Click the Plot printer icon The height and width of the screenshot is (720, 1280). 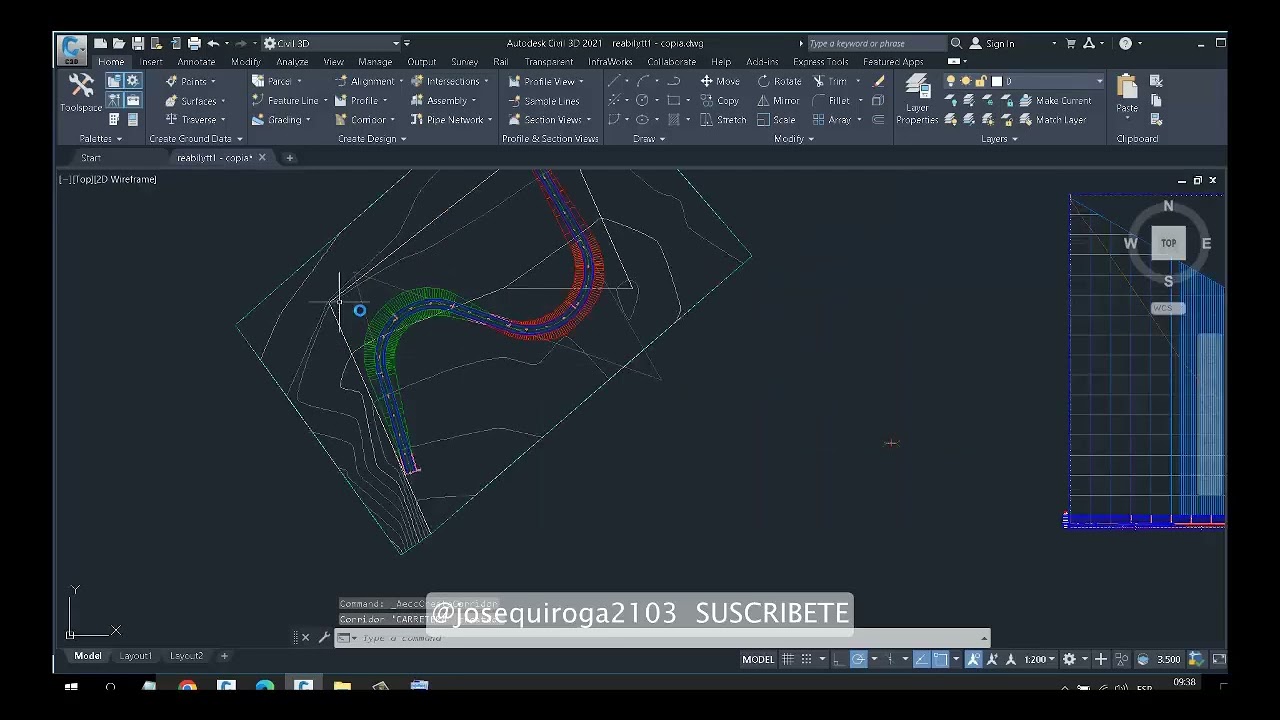pos(194,44)
